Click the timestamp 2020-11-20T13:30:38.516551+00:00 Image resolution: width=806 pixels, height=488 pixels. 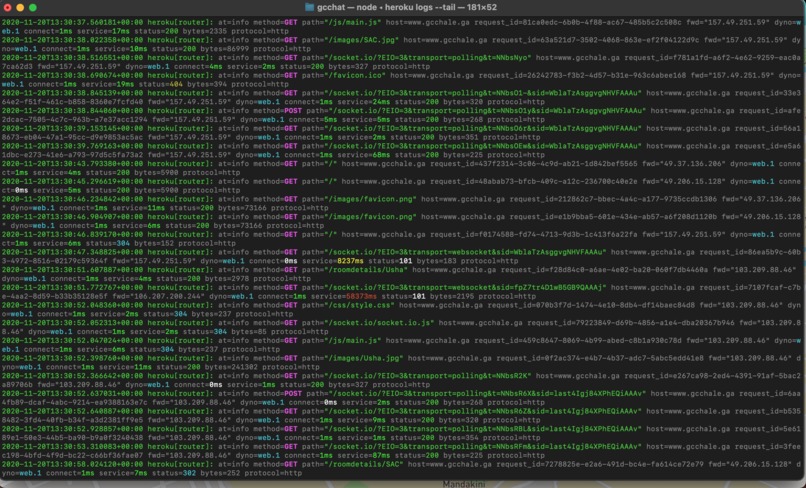(x=72, y=58)
